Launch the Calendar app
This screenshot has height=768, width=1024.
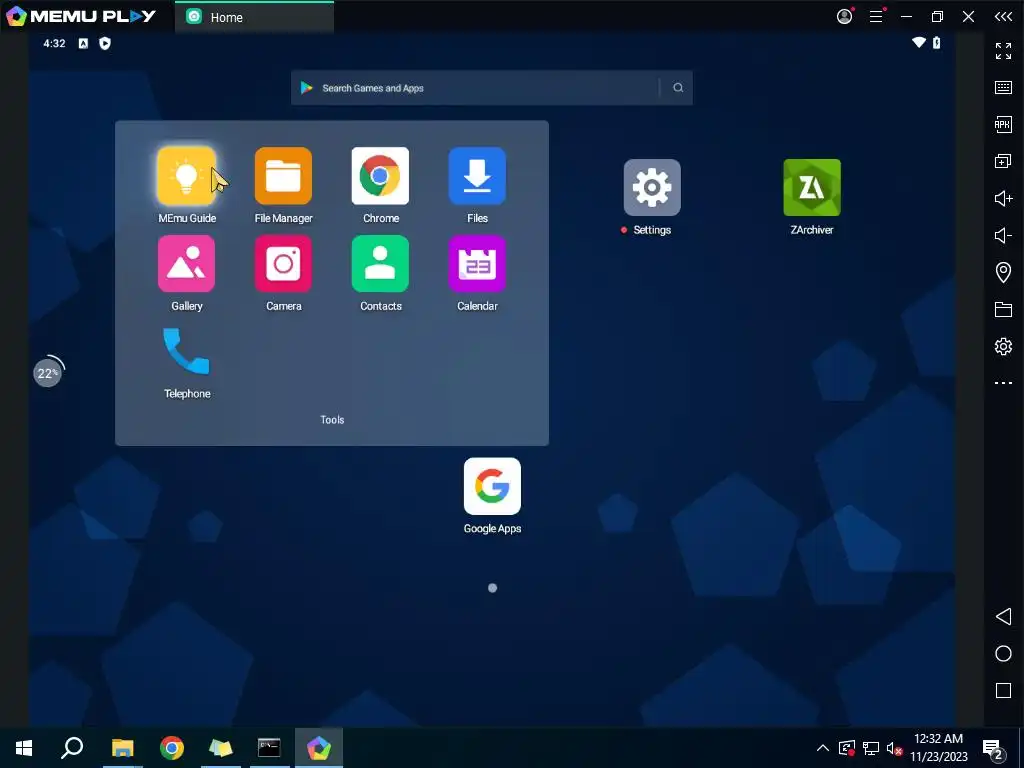477,264
